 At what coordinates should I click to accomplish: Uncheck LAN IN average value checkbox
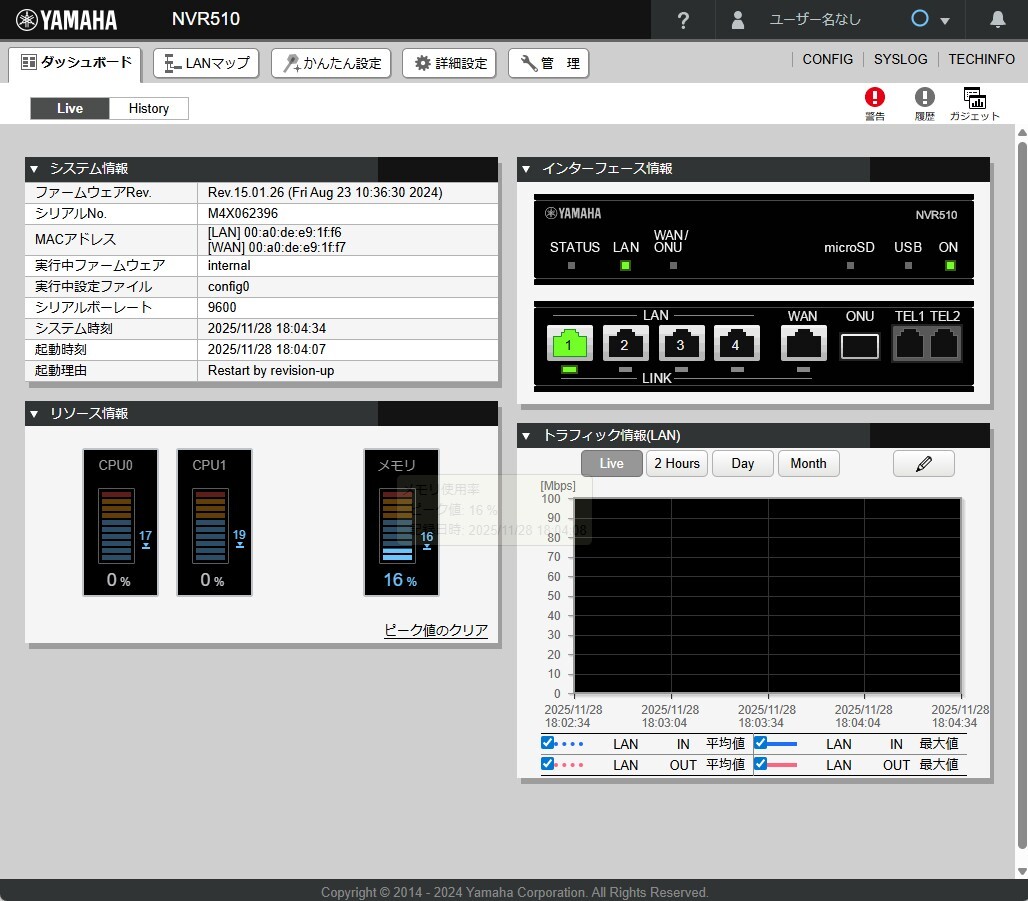pos(547,743)
